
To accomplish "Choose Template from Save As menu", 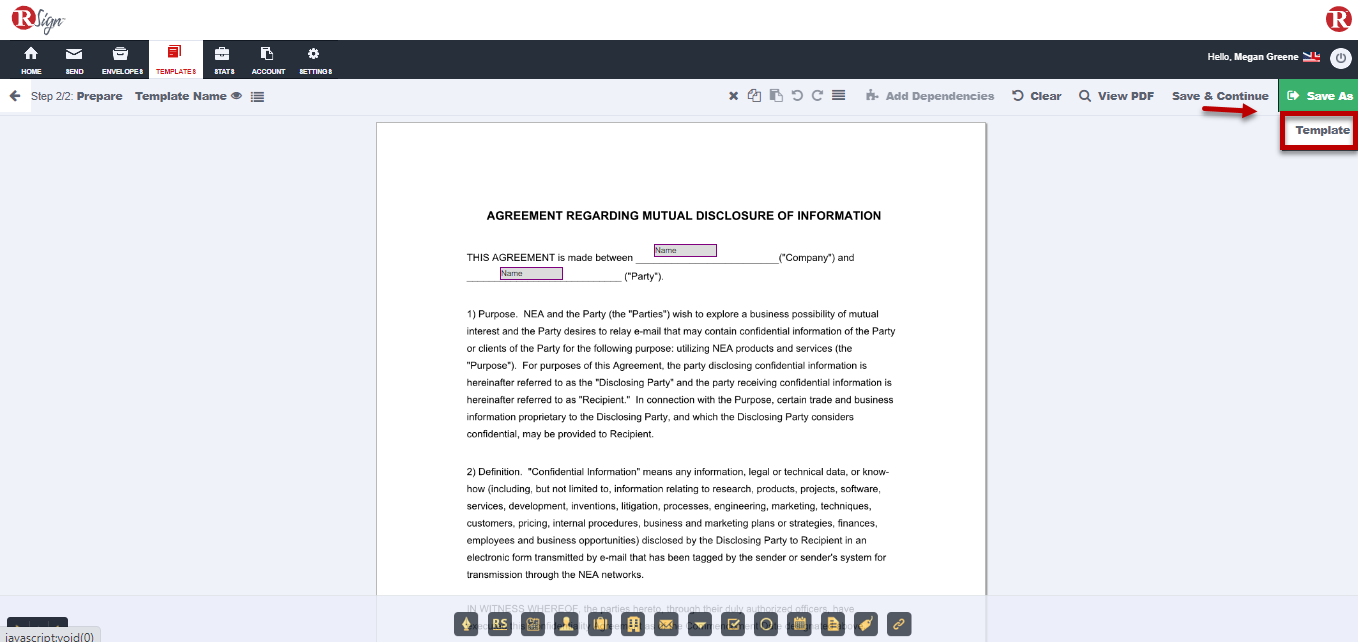I will tap(1322, 130).
